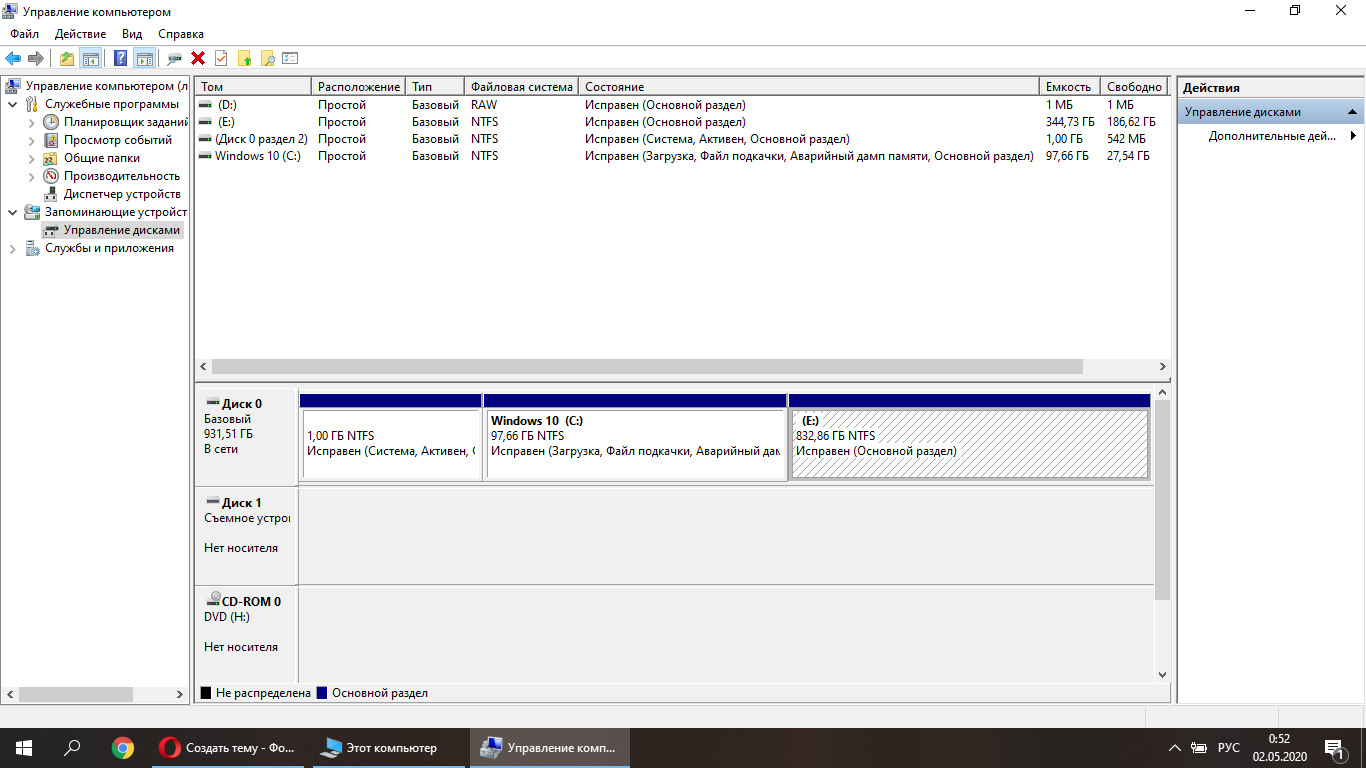
Task: Click the gray Forward arrow in toolbar
Action: 36,58
